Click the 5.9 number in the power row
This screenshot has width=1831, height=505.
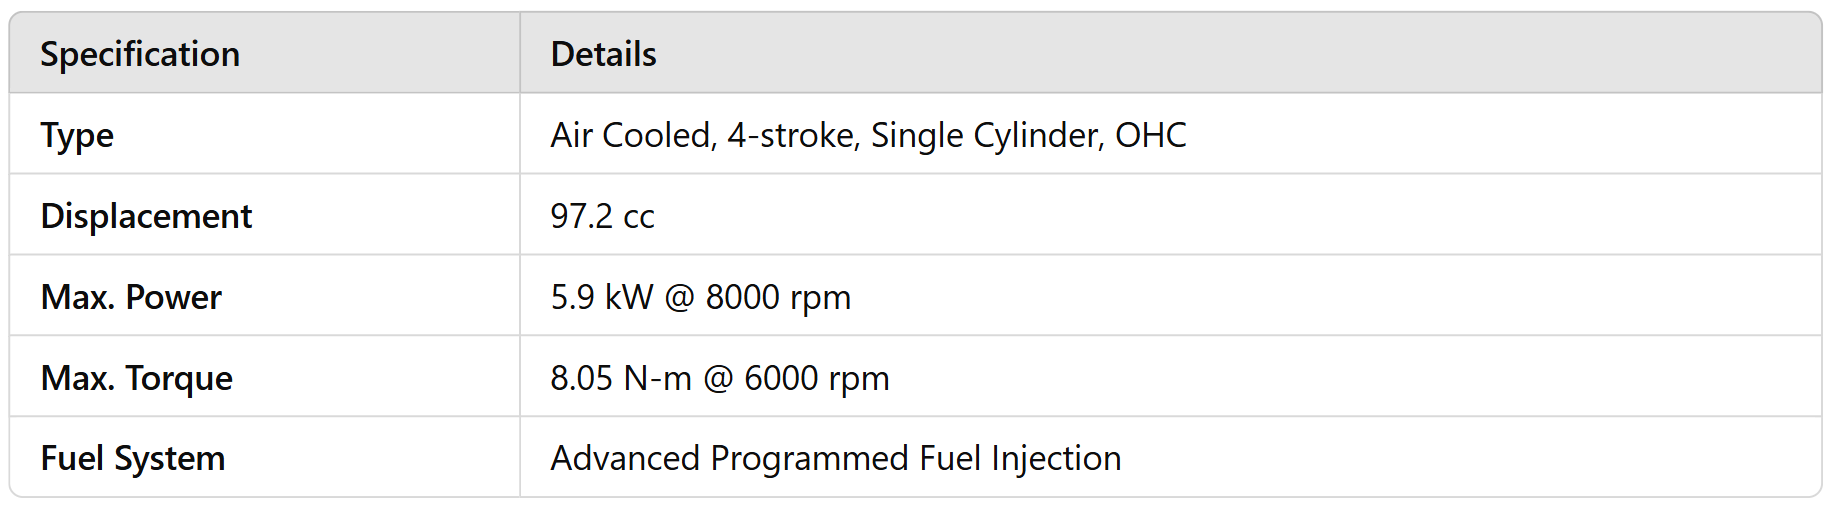[x=572, y=297]
